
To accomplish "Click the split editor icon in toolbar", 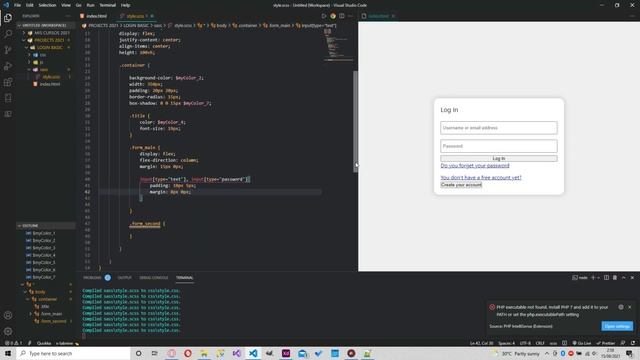I will (x=342, y=16).
